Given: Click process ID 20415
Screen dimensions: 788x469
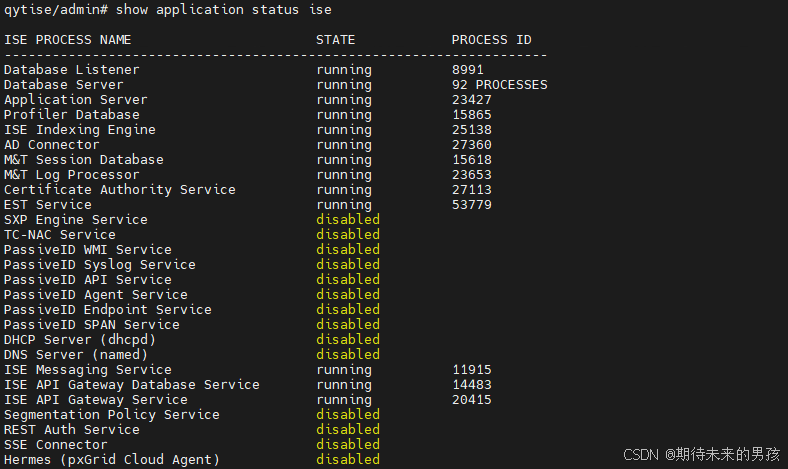Looking at the screenshot, I should coord(472,400).
